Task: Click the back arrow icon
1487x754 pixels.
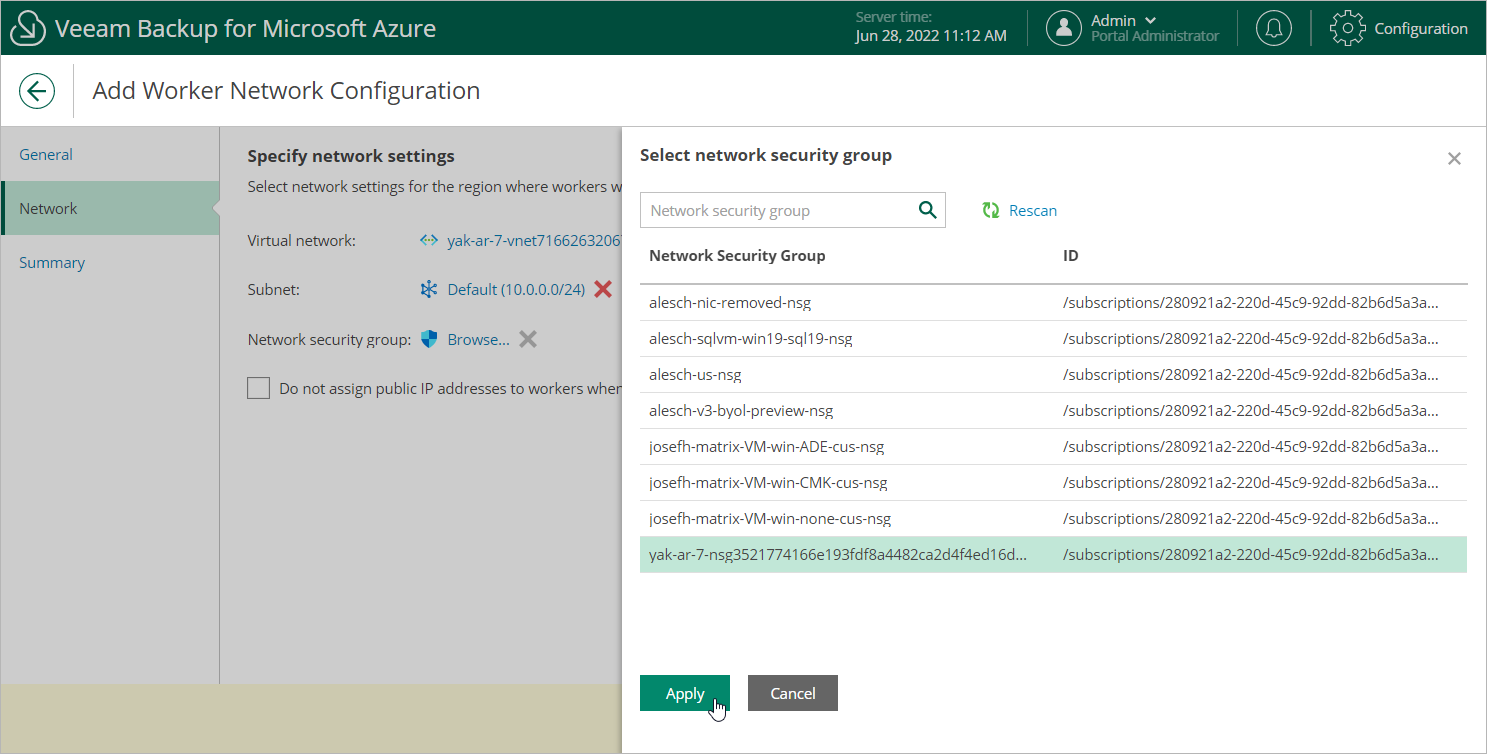Action: [37, 92]
